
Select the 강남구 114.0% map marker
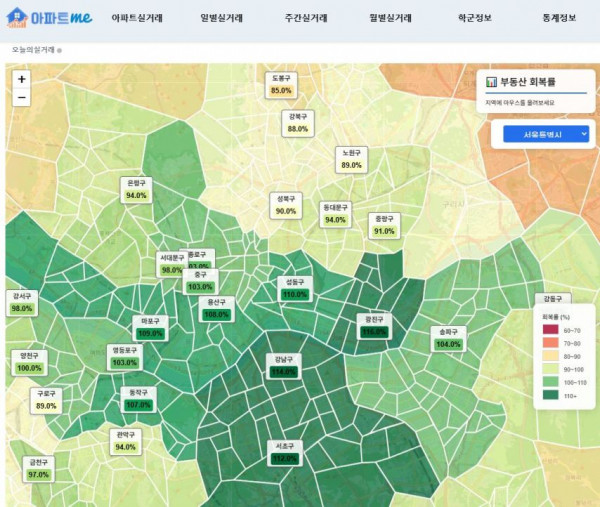click(283, 365)
